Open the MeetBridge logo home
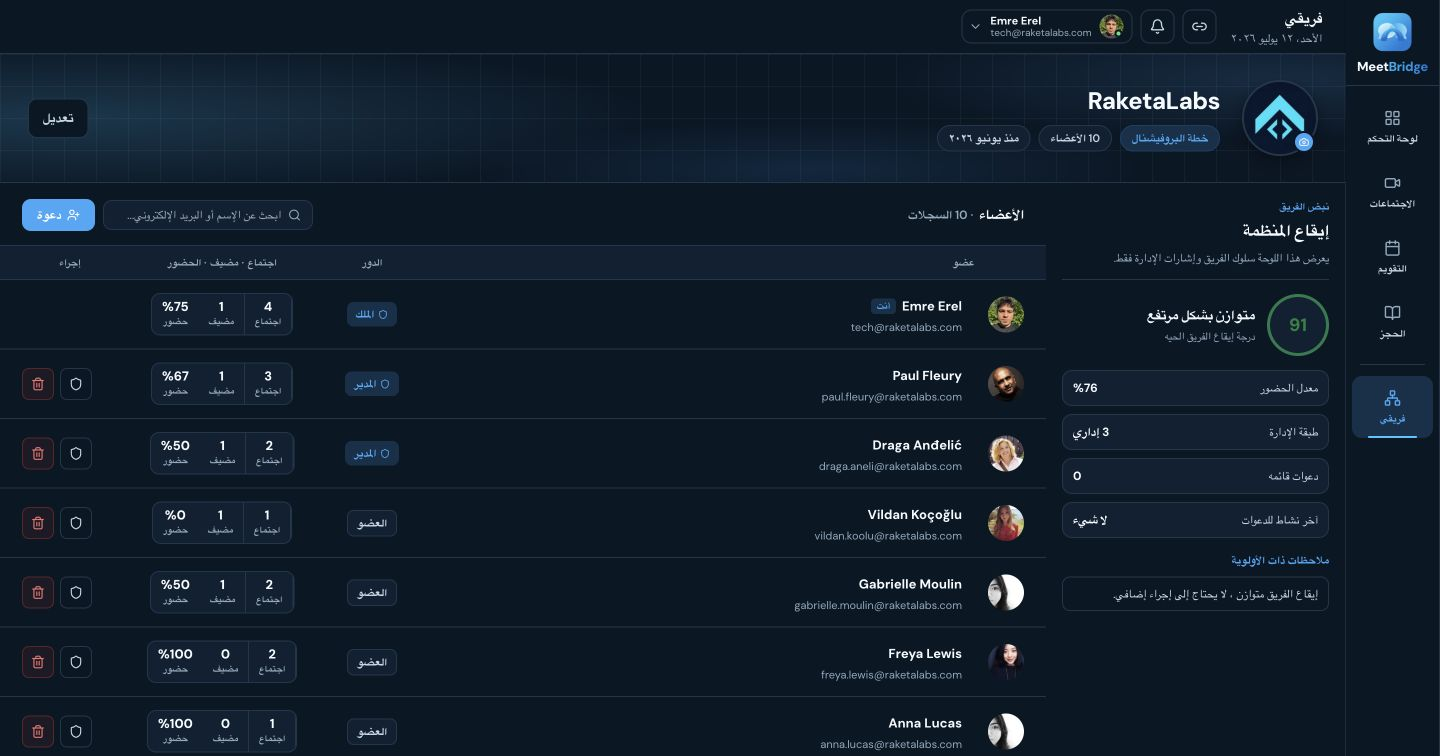This screenshot has width=1440, height=756. [1392, 43]
